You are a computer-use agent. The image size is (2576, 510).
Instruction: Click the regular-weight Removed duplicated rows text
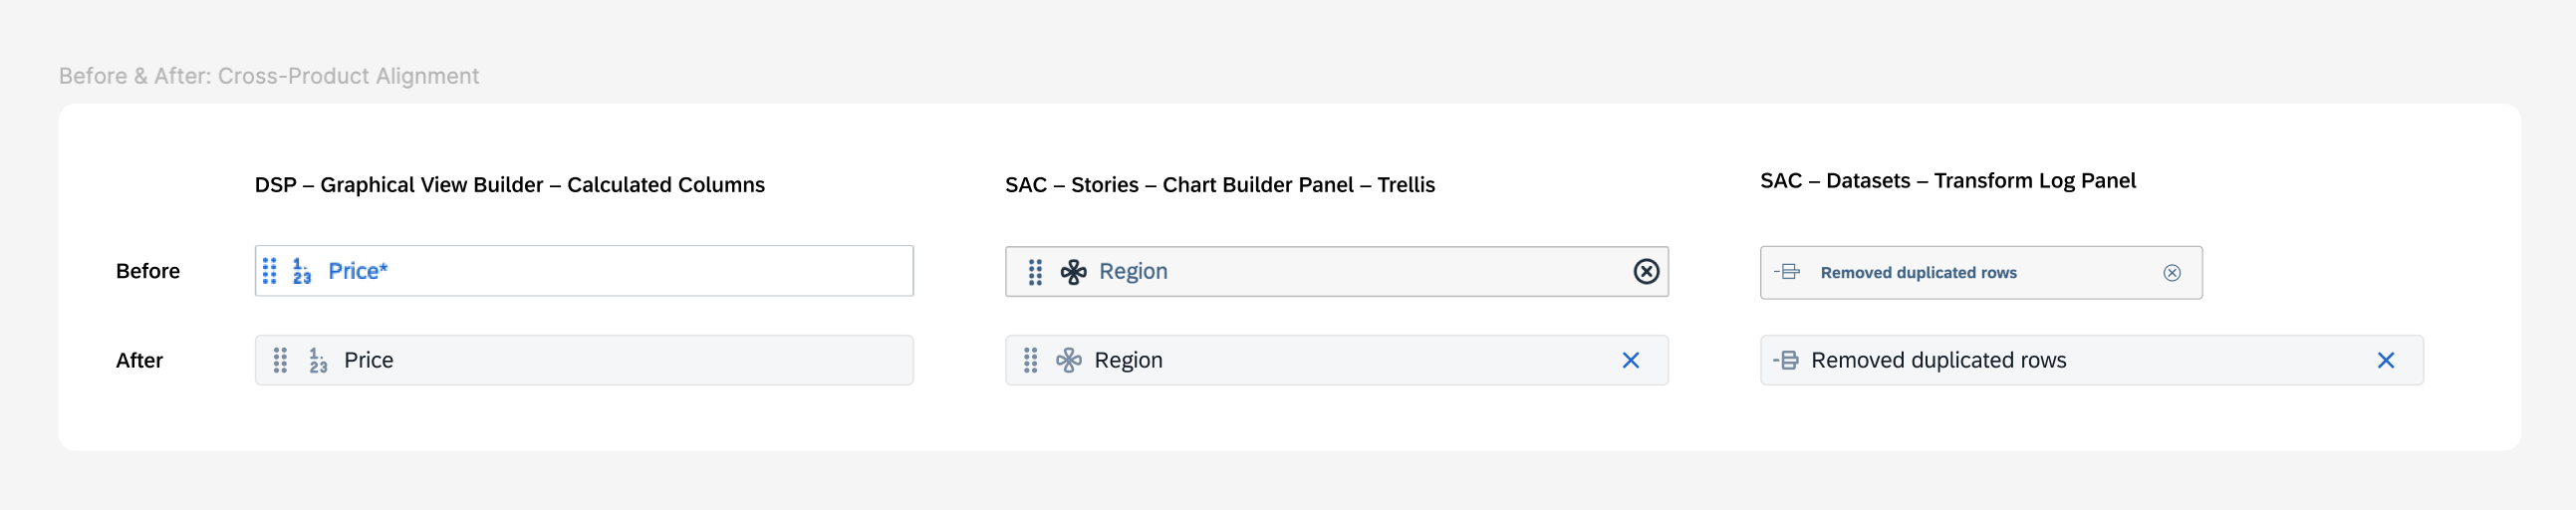[x=1938, y=360]
